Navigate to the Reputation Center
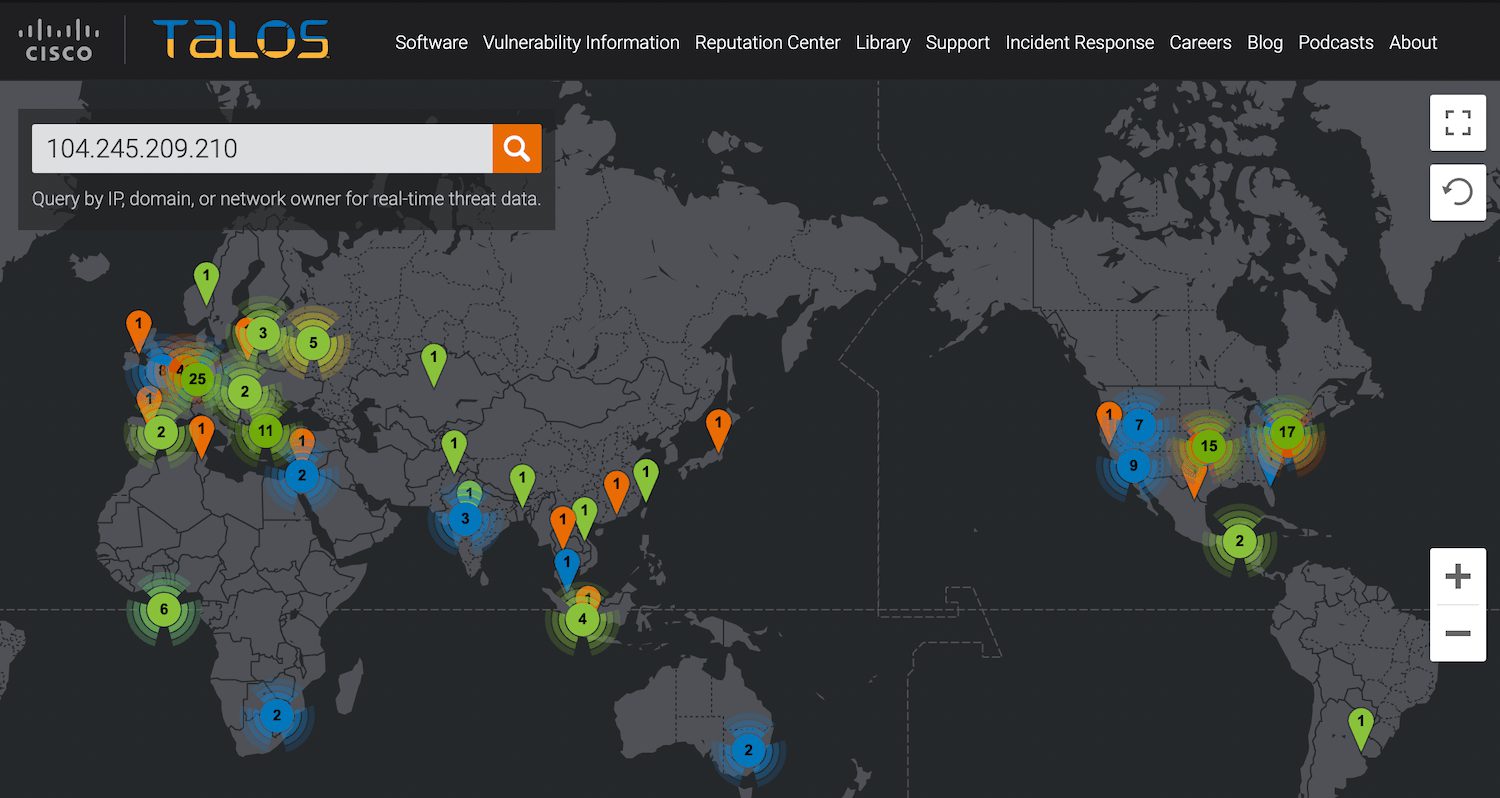The height and width of the screenshot is (798, 1500). coord(767,42)
